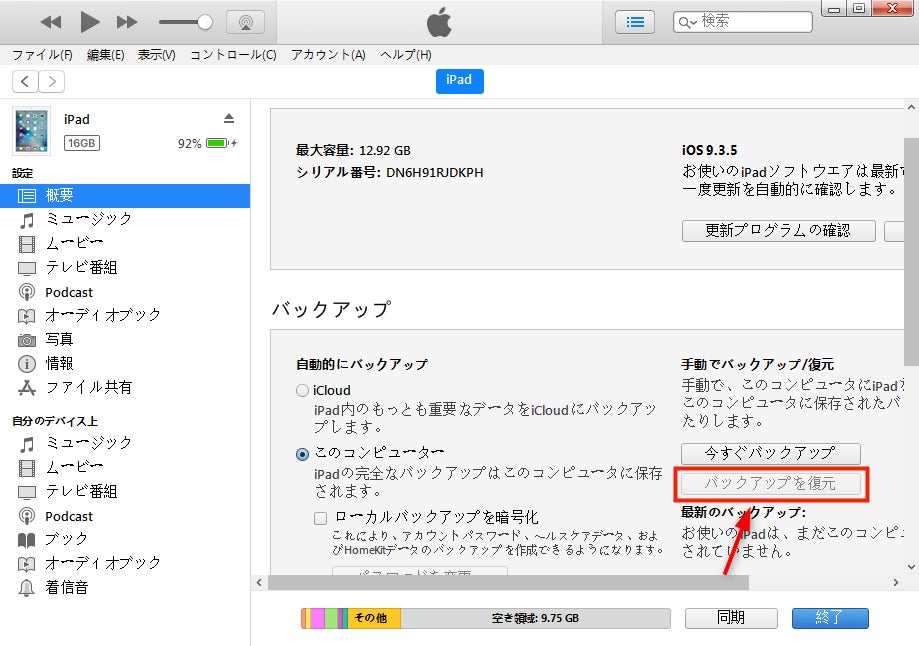Click the fast-forward (next track) button
This screenshot has width=919, height=646.
[x=127, y=22]
